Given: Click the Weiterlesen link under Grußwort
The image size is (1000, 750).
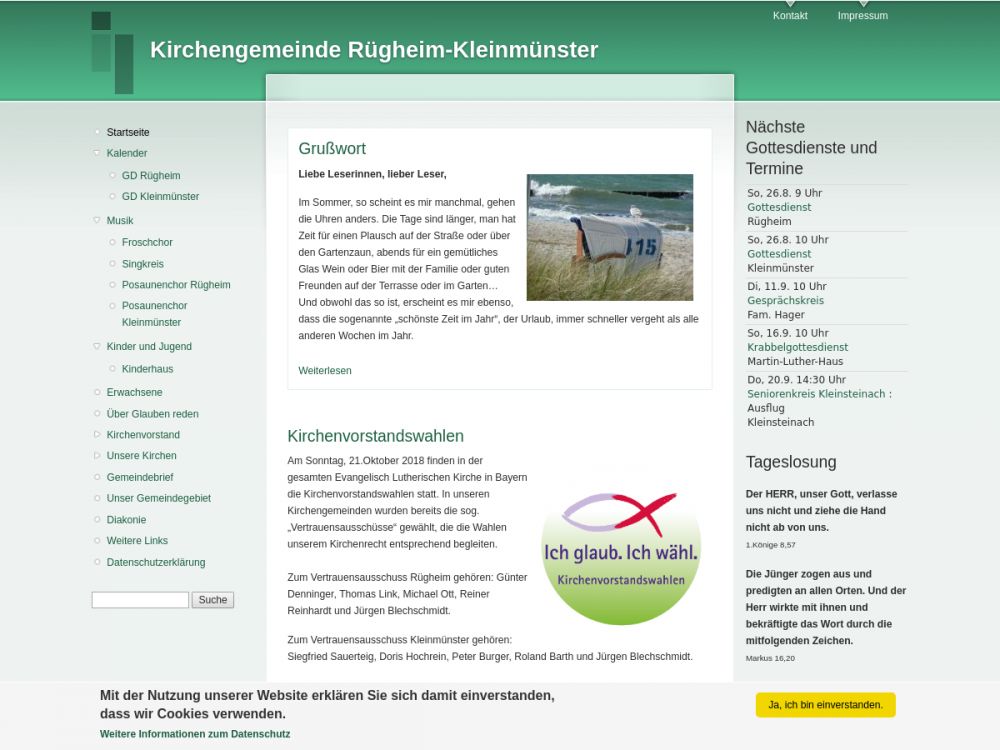Looking at the screenshot, I should pyautogui.click(x=325, y=371).
